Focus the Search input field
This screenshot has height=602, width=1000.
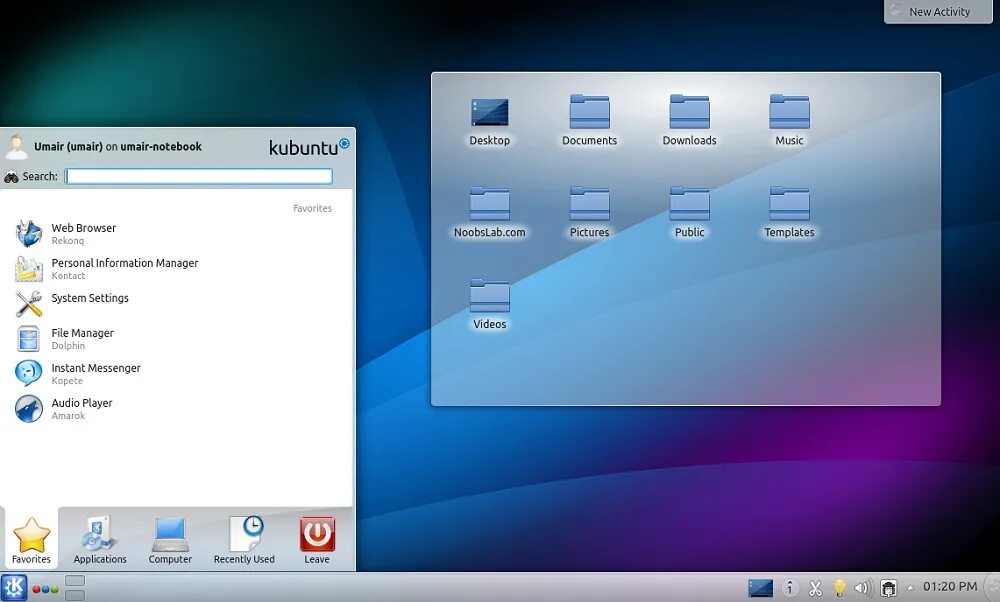coord(198,176)
